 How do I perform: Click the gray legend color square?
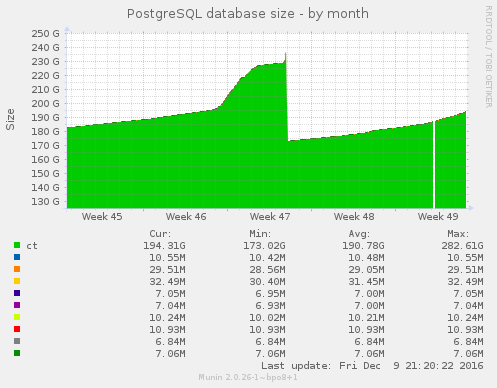point(17,341)
